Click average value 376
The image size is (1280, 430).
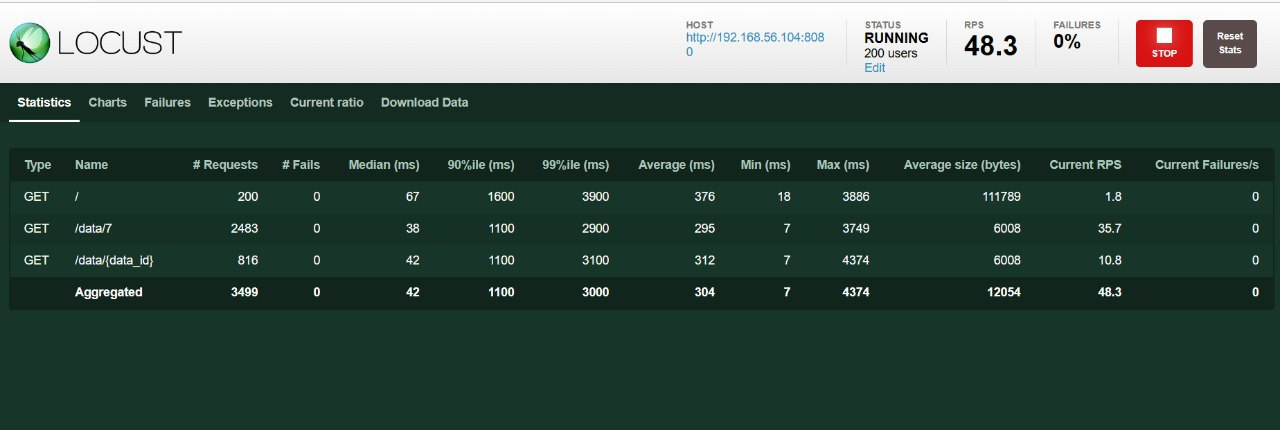(704, 197)
